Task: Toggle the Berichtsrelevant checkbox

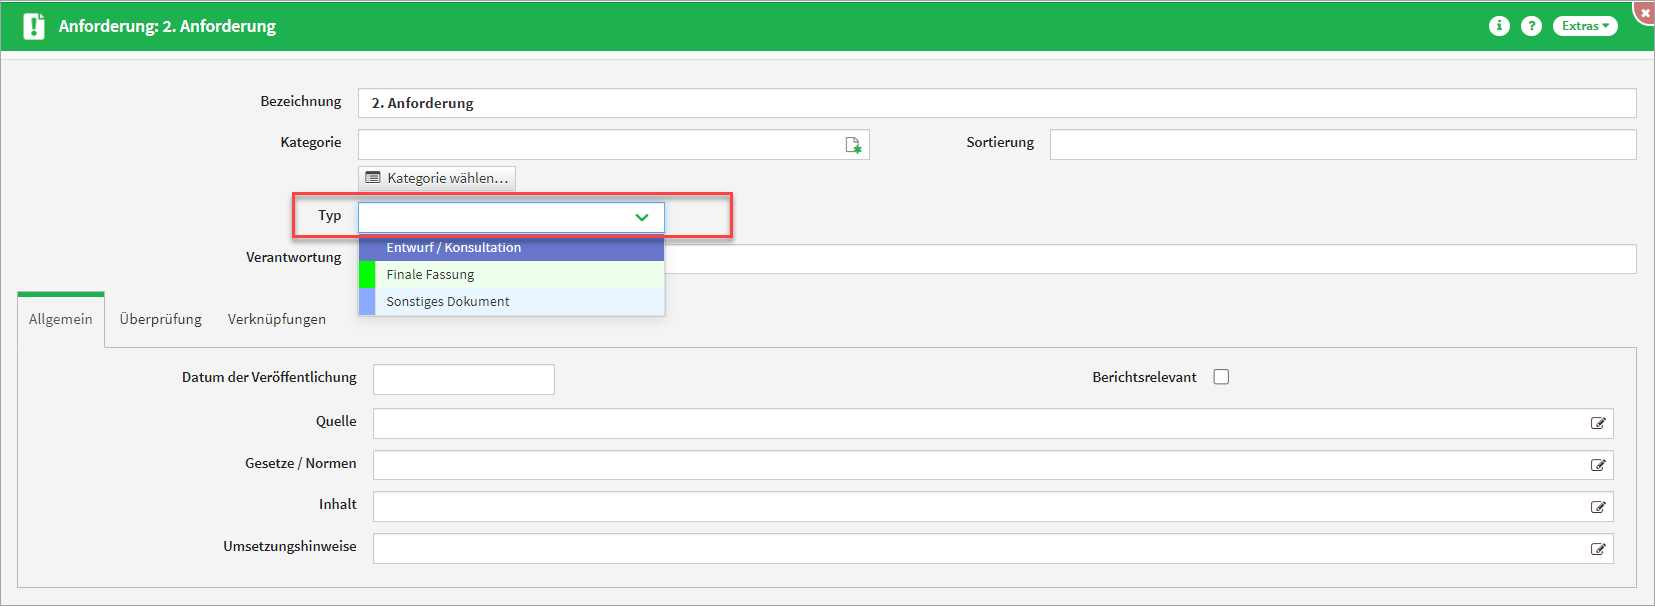Action: [1221, 377]
